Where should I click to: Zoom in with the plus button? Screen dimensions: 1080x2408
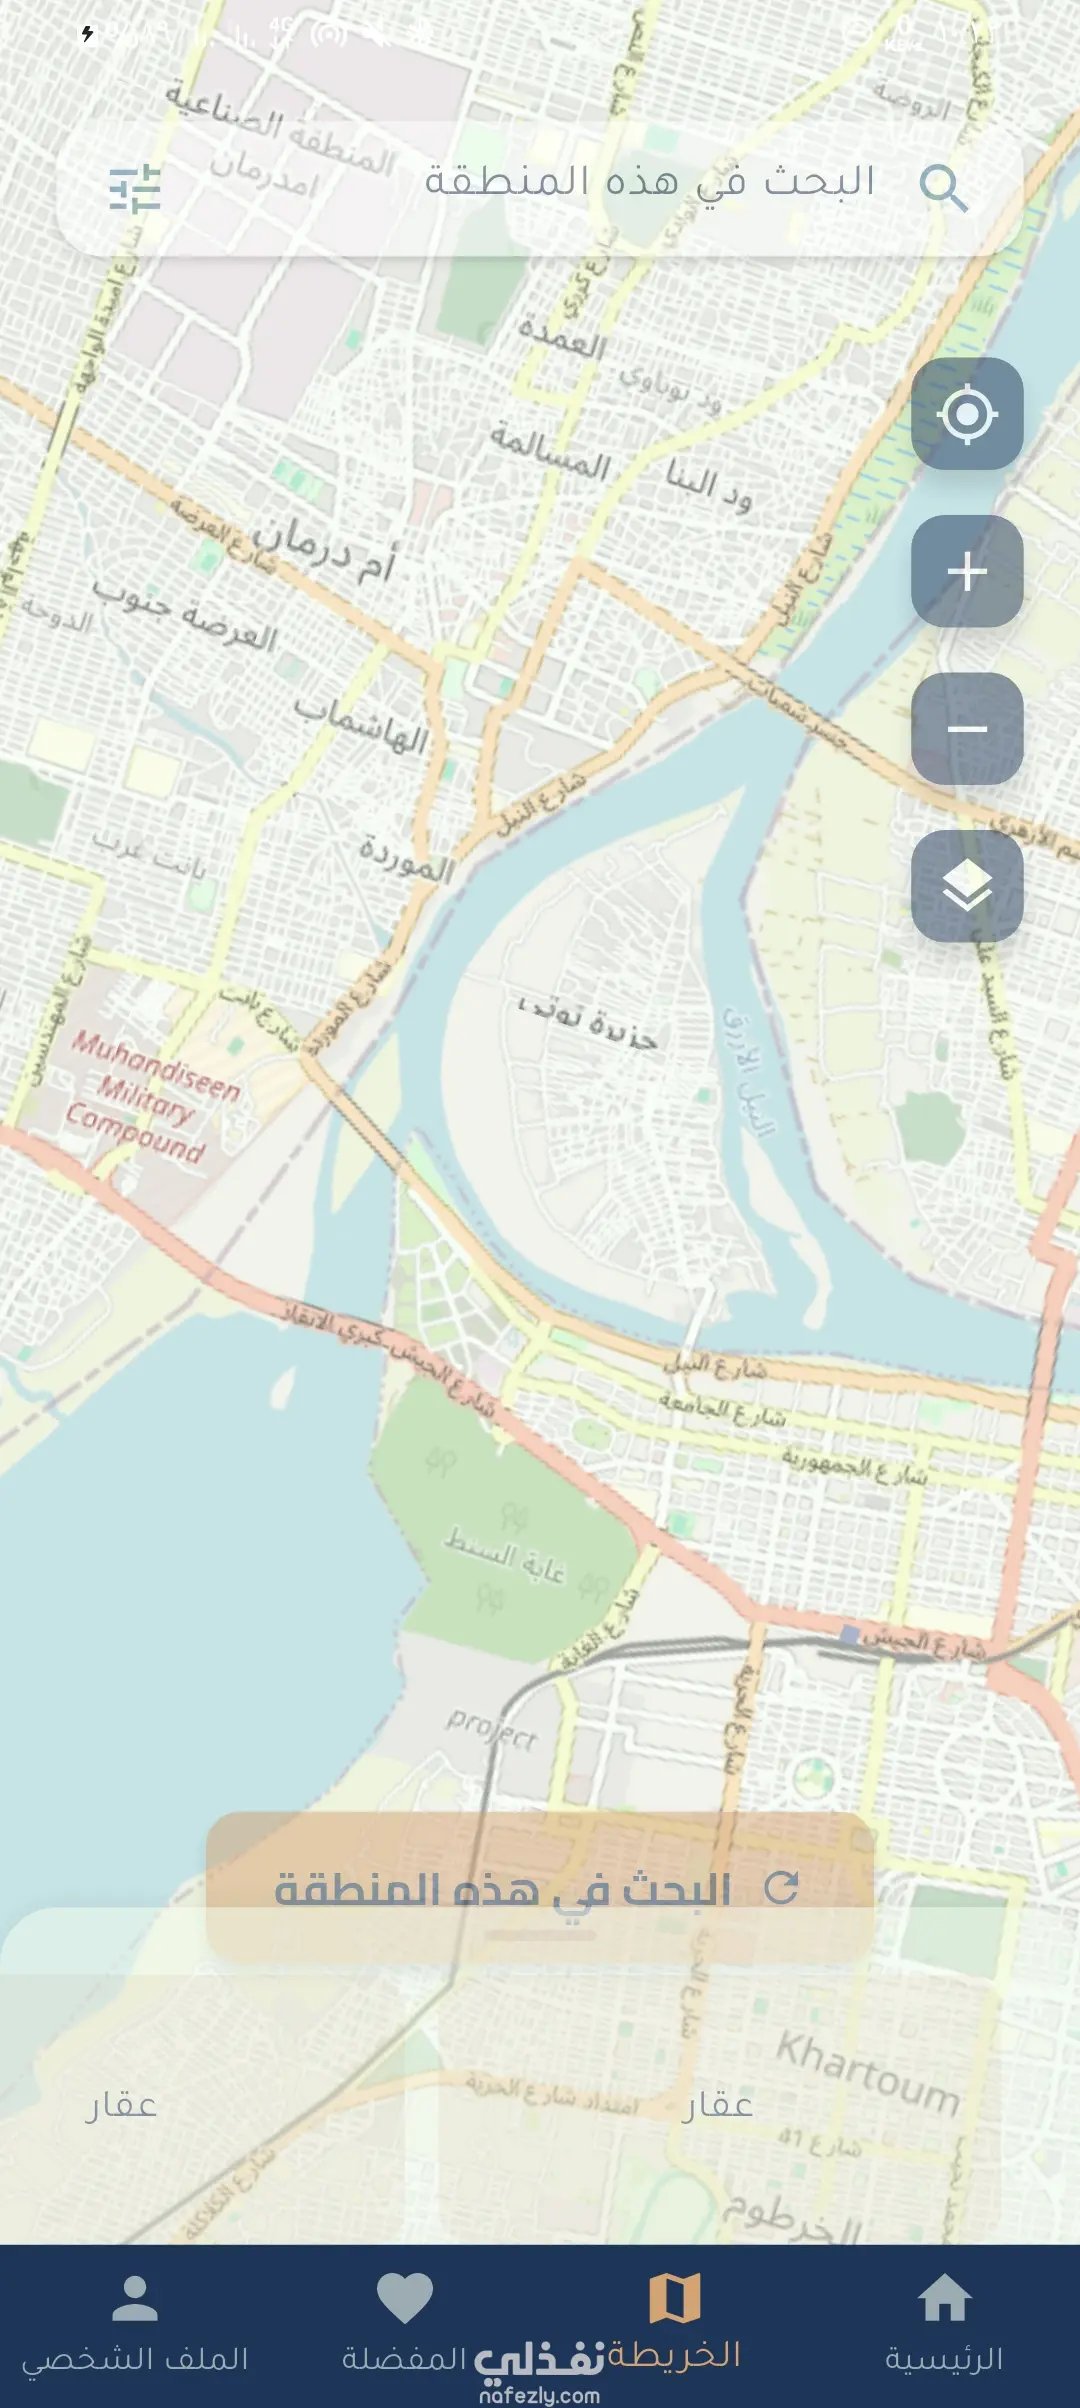967,571
